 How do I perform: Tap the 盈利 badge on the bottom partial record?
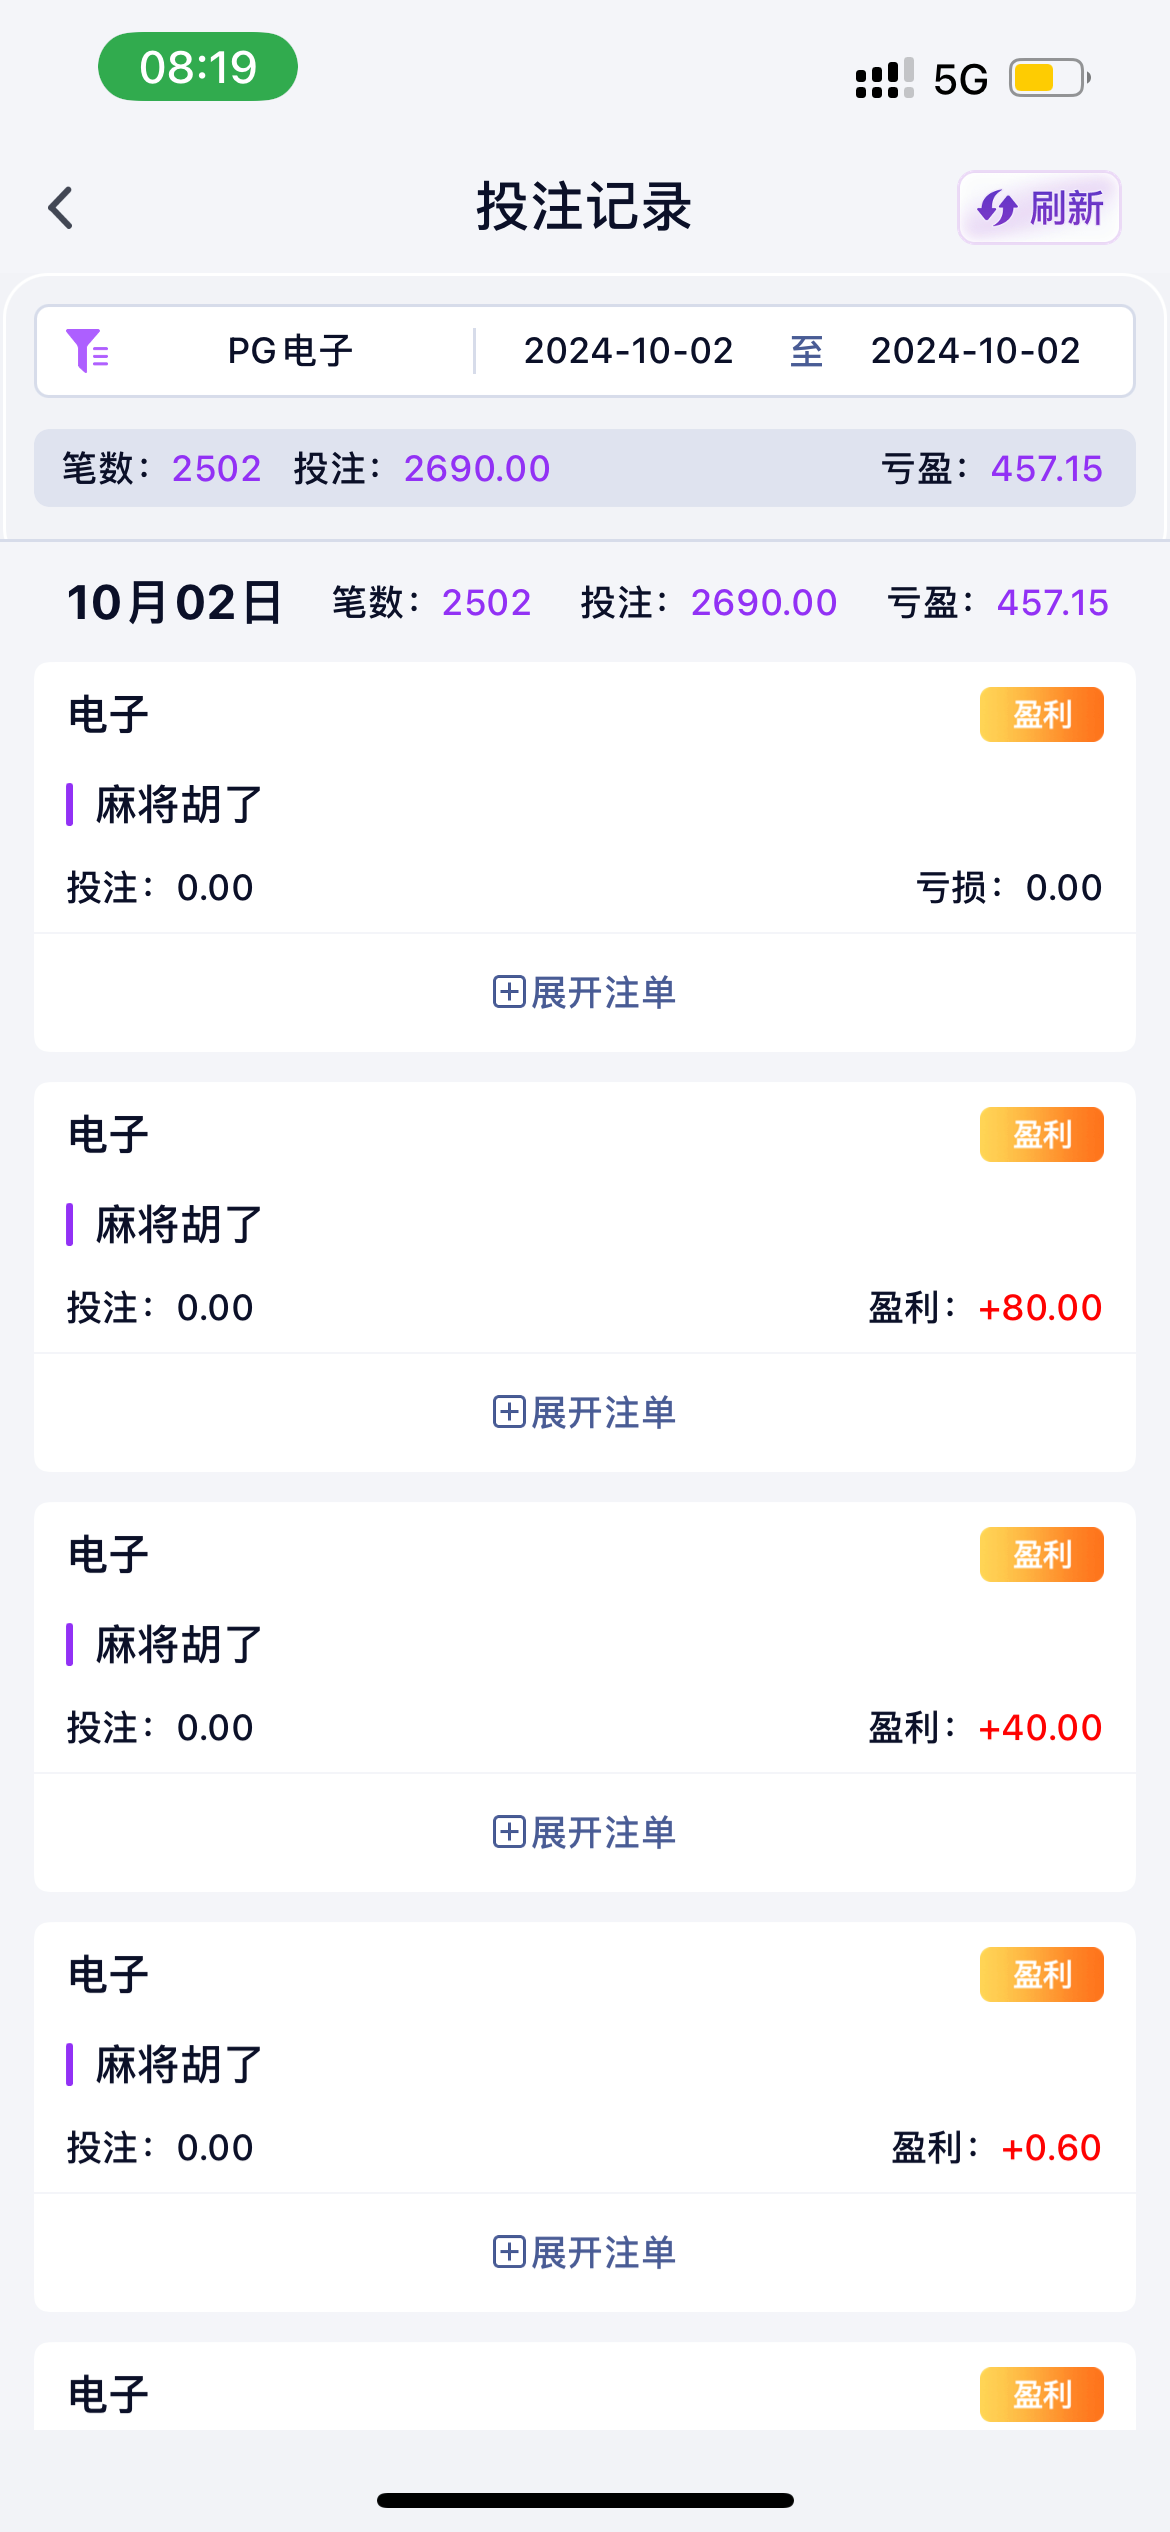point(1041,2395)
